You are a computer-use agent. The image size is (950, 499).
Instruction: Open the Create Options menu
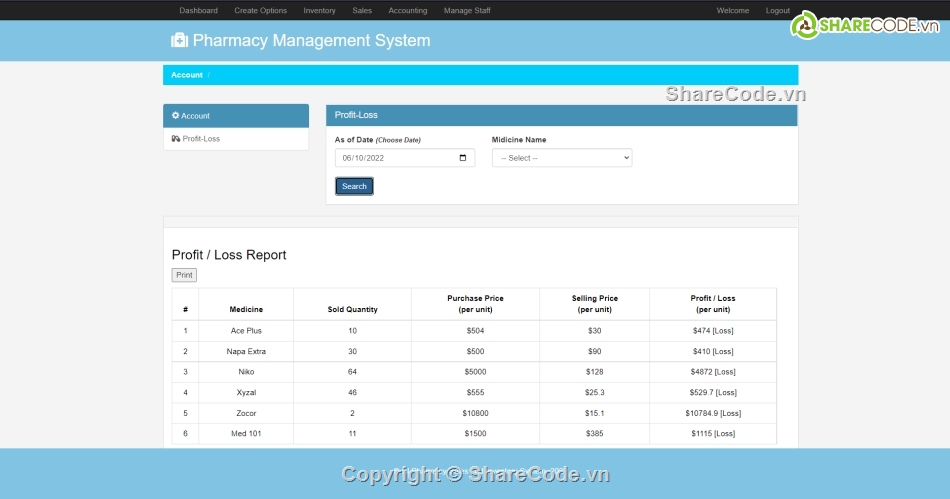260,11
